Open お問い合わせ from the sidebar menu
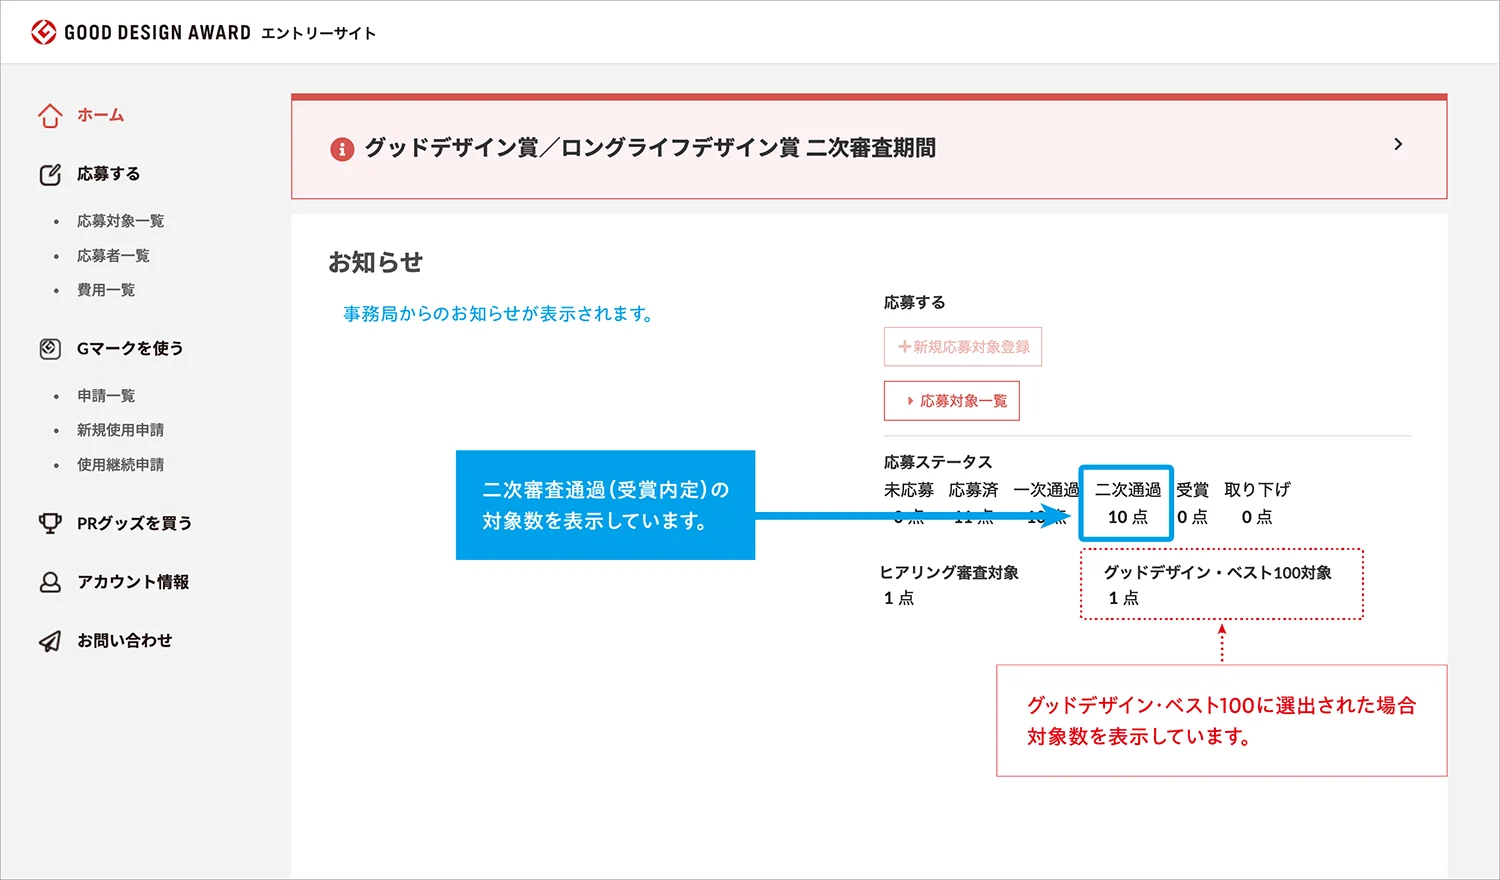The image size is (1500, 880). 125,640
